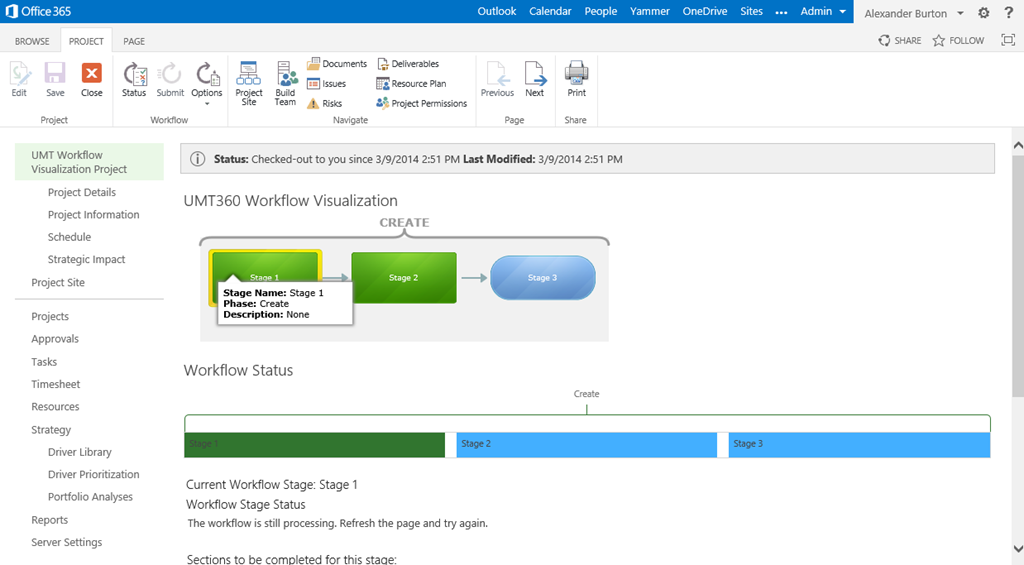
Task: Click the page scrollbar down arrow
Action: 1017,549
